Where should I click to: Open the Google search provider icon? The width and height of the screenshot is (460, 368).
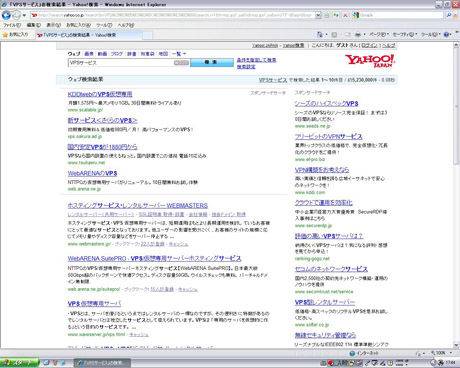tap(356, 15)
